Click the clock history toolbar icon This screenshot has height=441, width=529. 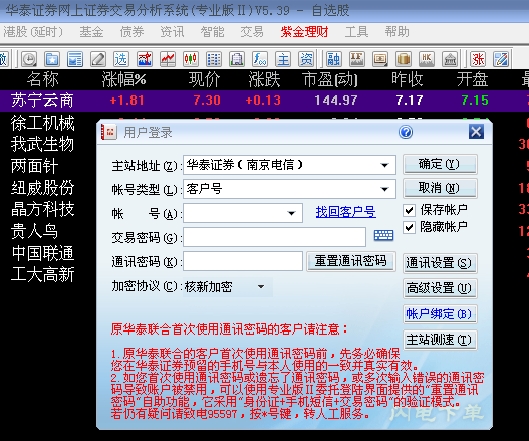tap(29, 59)
